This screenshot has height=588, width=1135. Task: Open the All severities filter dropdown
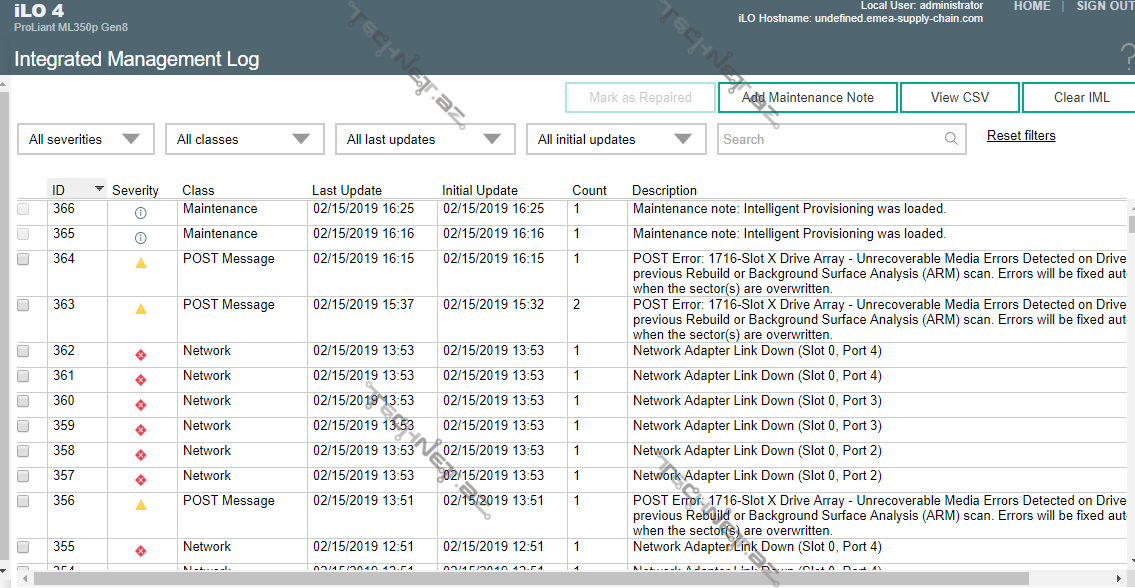coord(86,139)
